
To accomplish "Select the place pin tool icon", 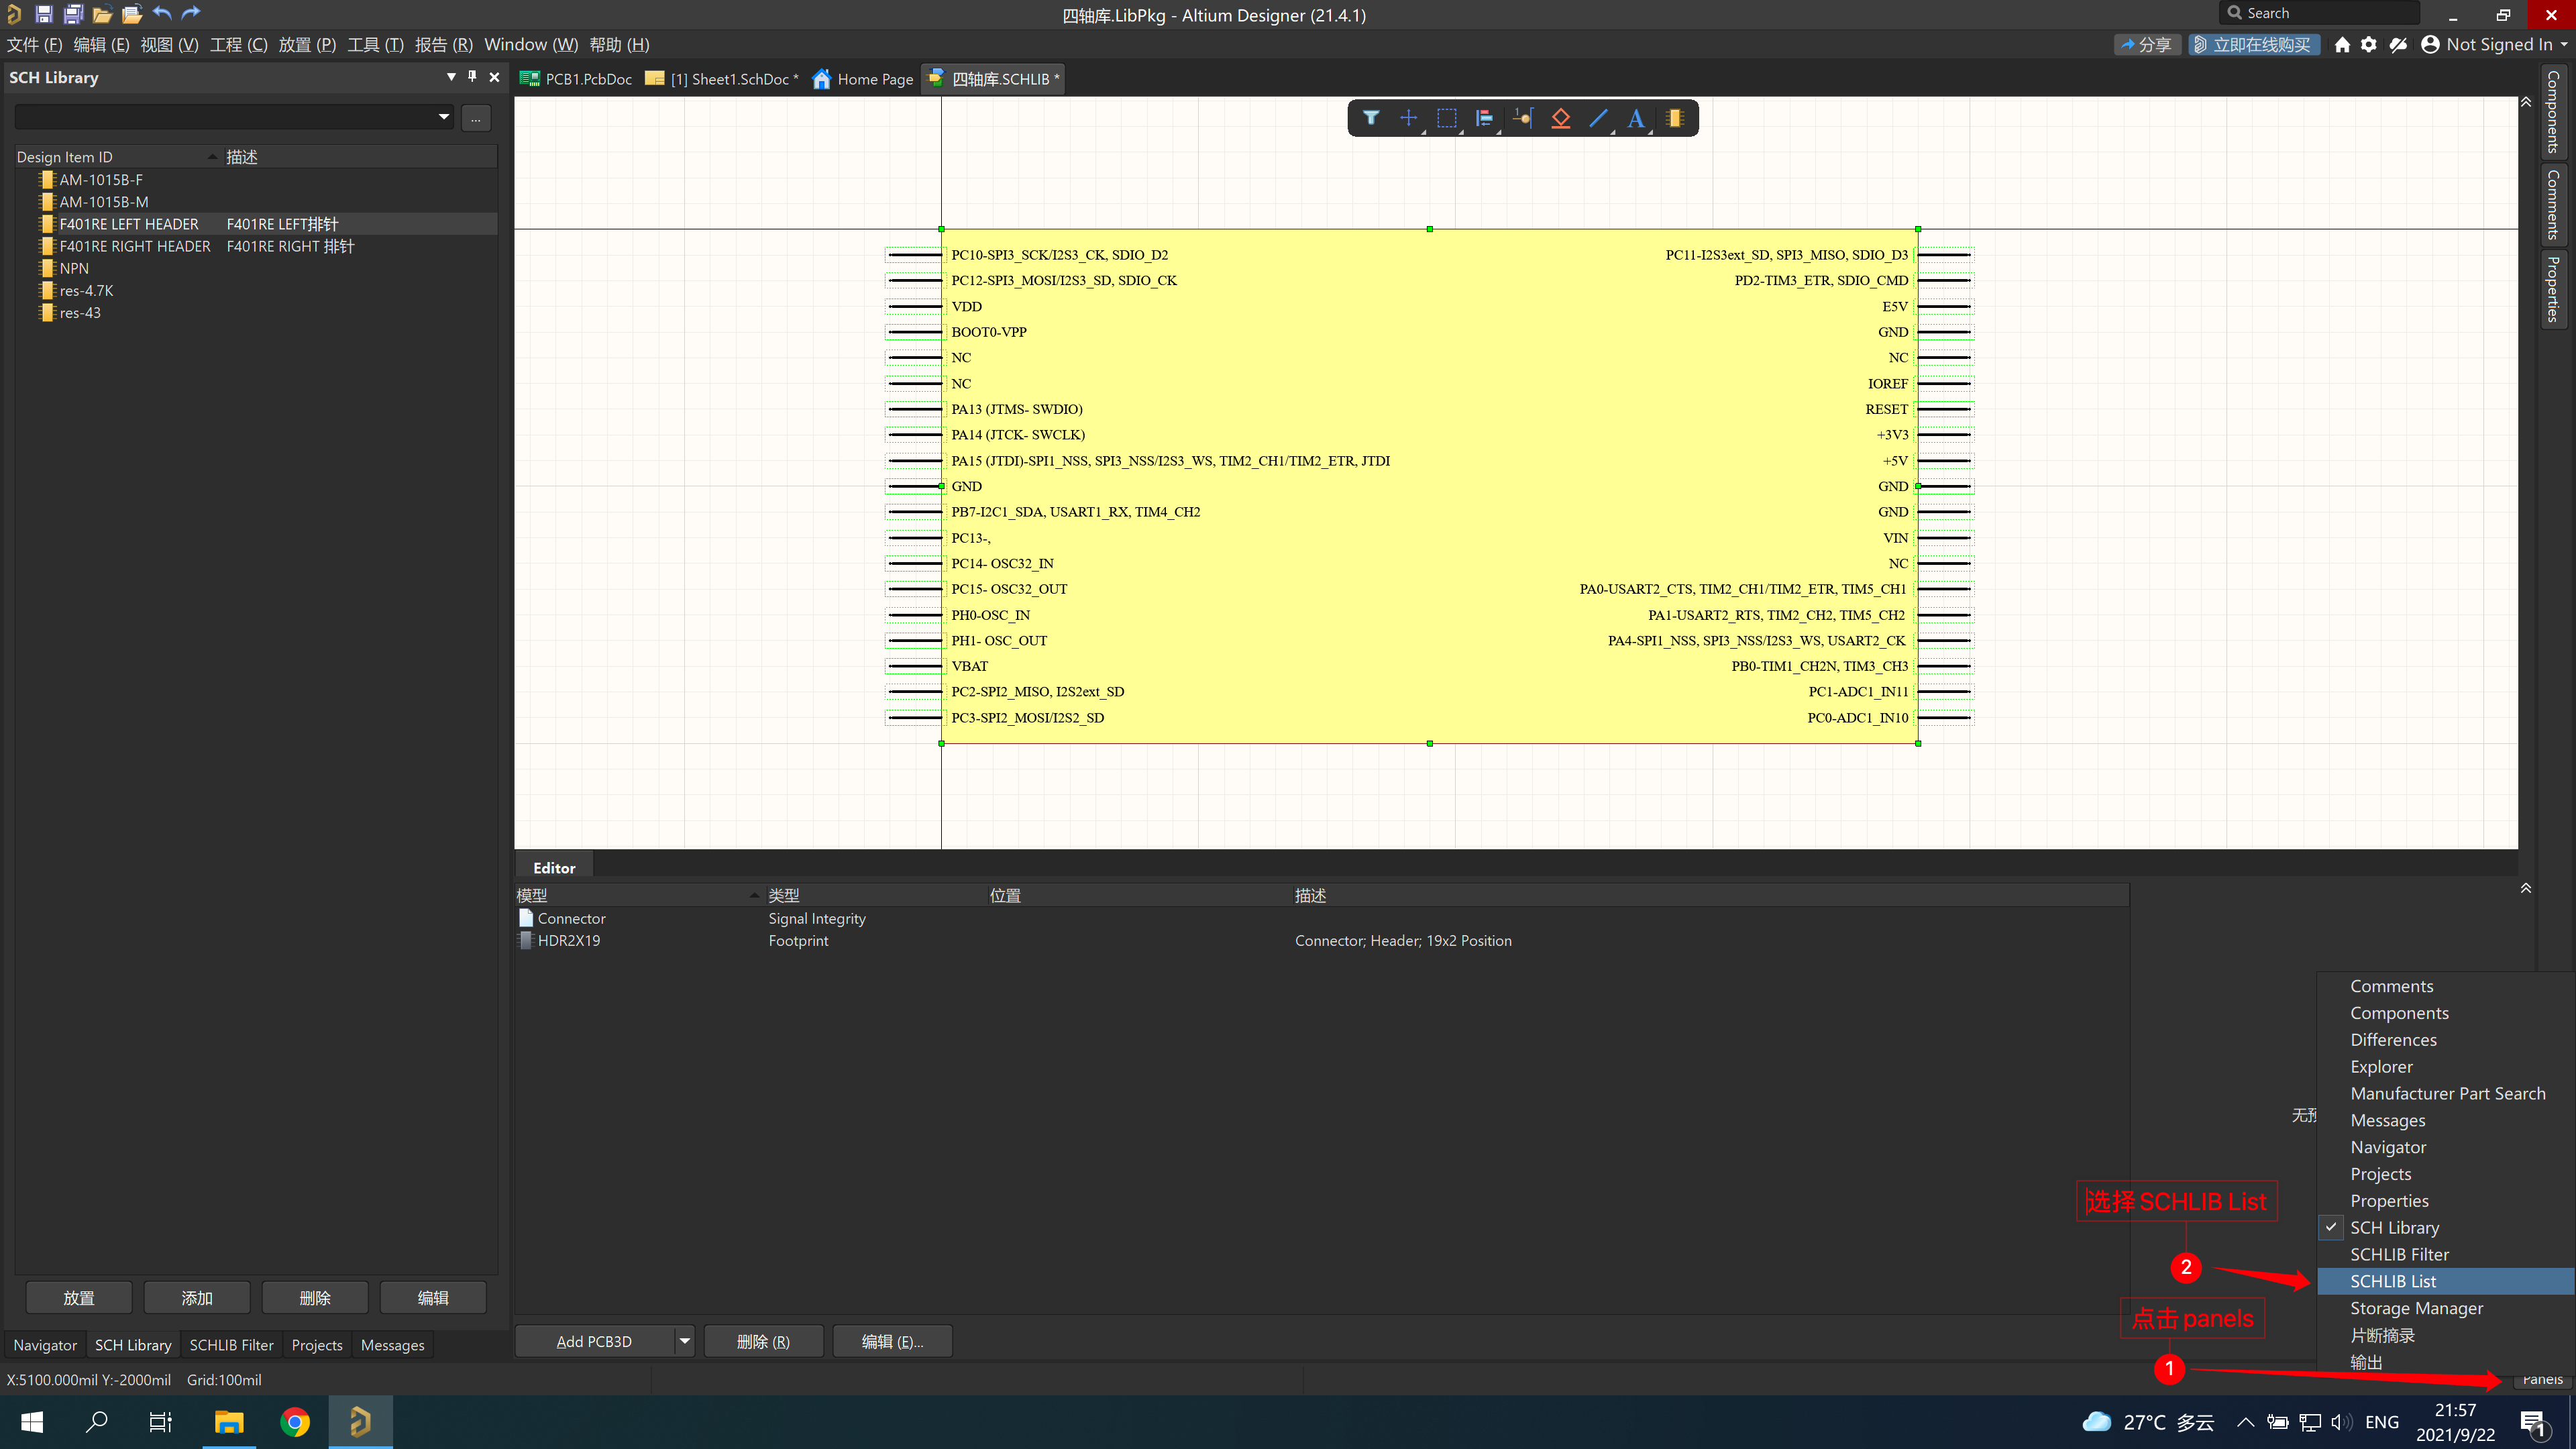I will (x=1522, y=118).
